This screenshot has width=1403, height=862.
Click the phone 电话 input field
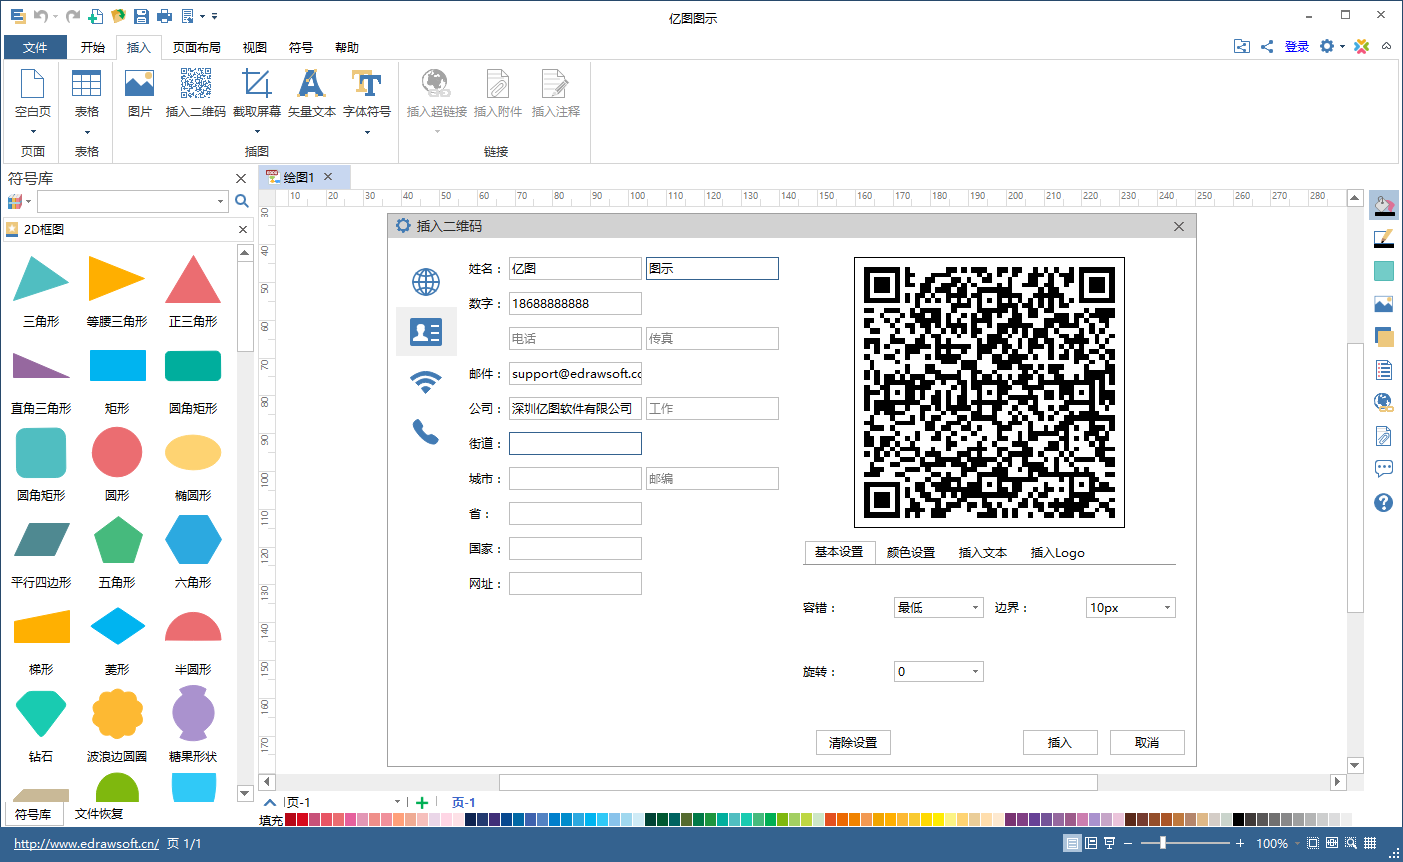(x=575, y=338)
